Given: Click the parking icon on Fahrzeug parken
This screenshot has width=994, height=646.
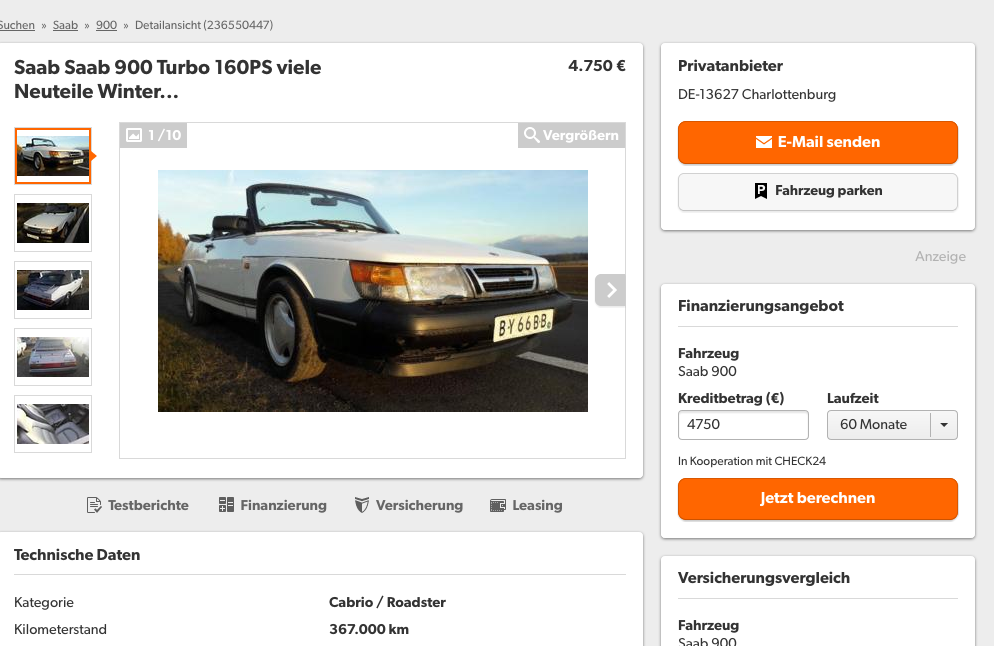Looking at the screenshot, I should coord(761,191).
